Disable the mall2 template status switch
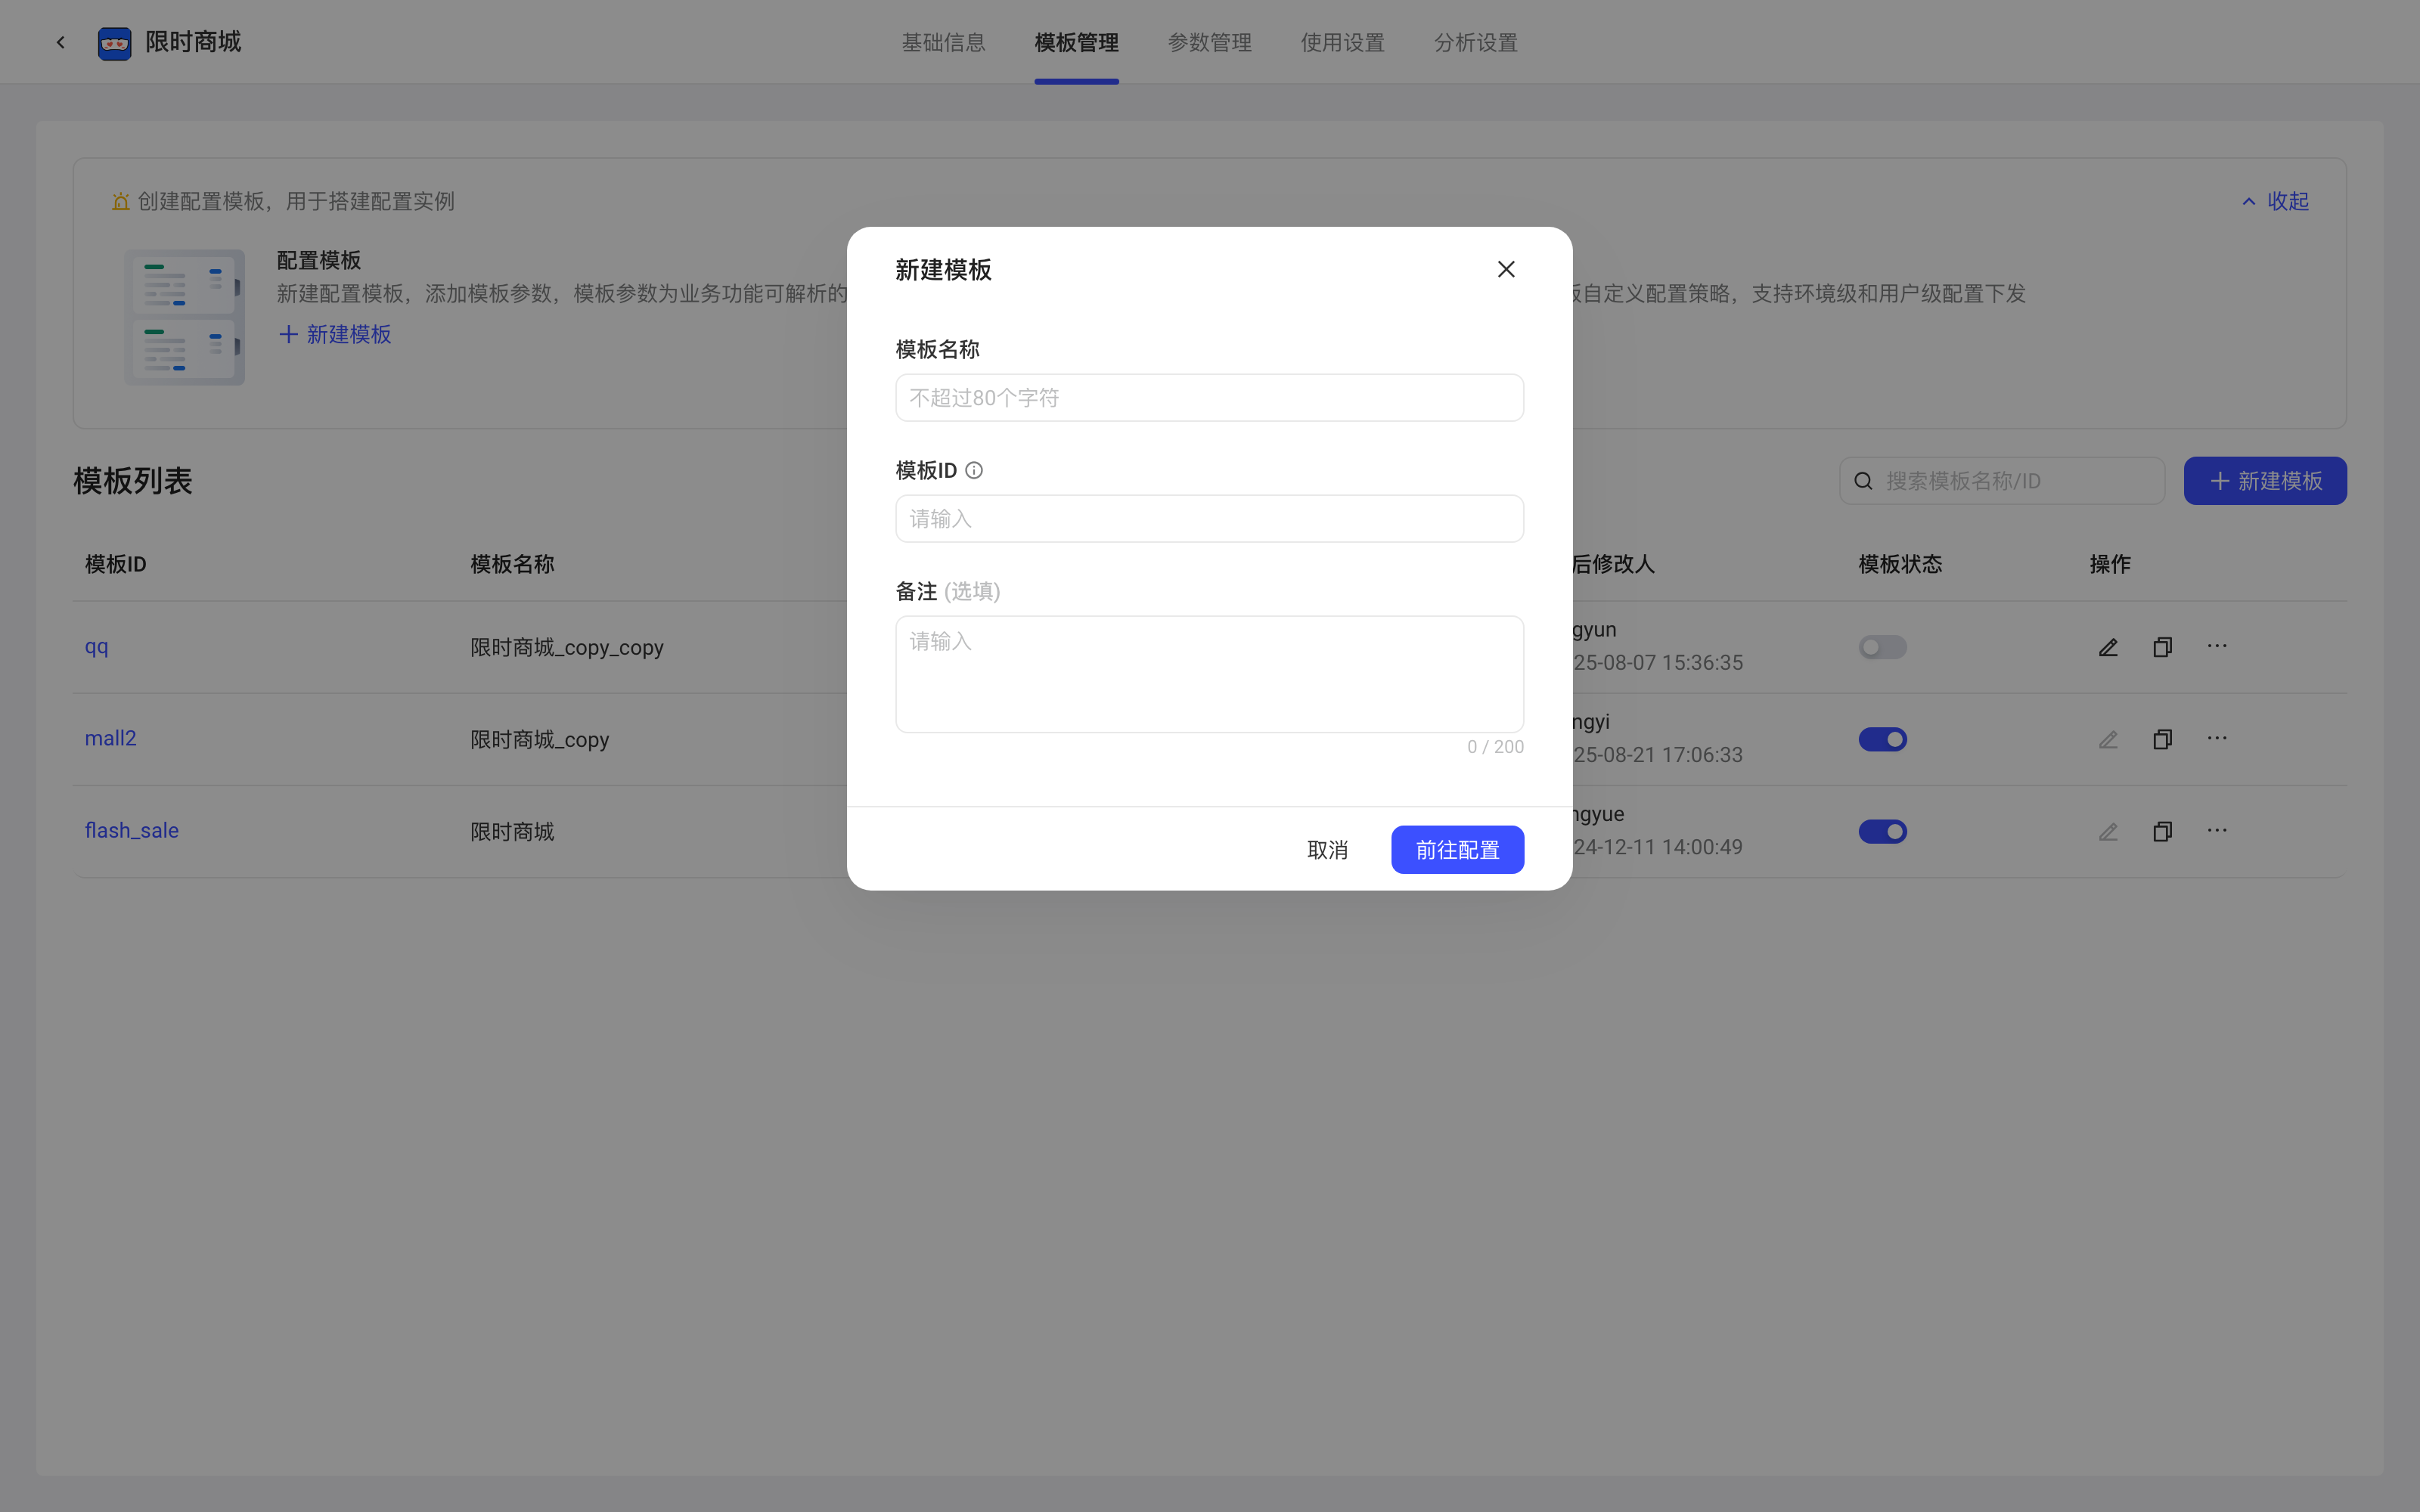This screenshot has height=1512, width=2420. tap(1882, 739)
